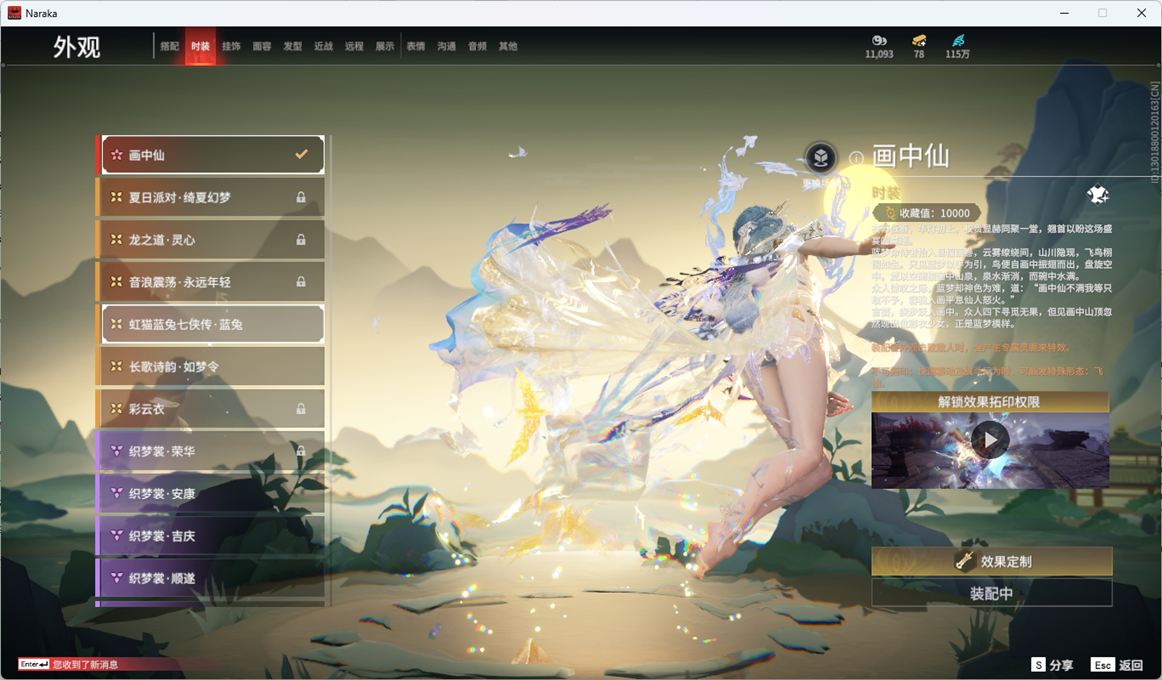
Task: Click the Naraka app icon in the title bar
Action: (14, 13)
